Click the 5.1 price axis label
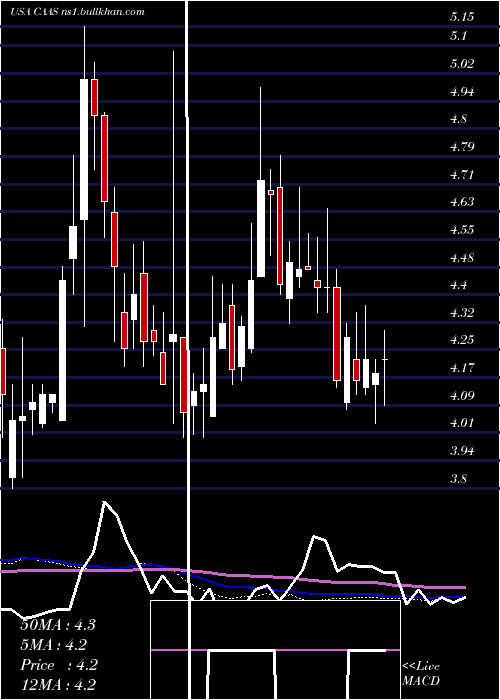500x700 pixels. pyautogui.click(x=459, y=35)
